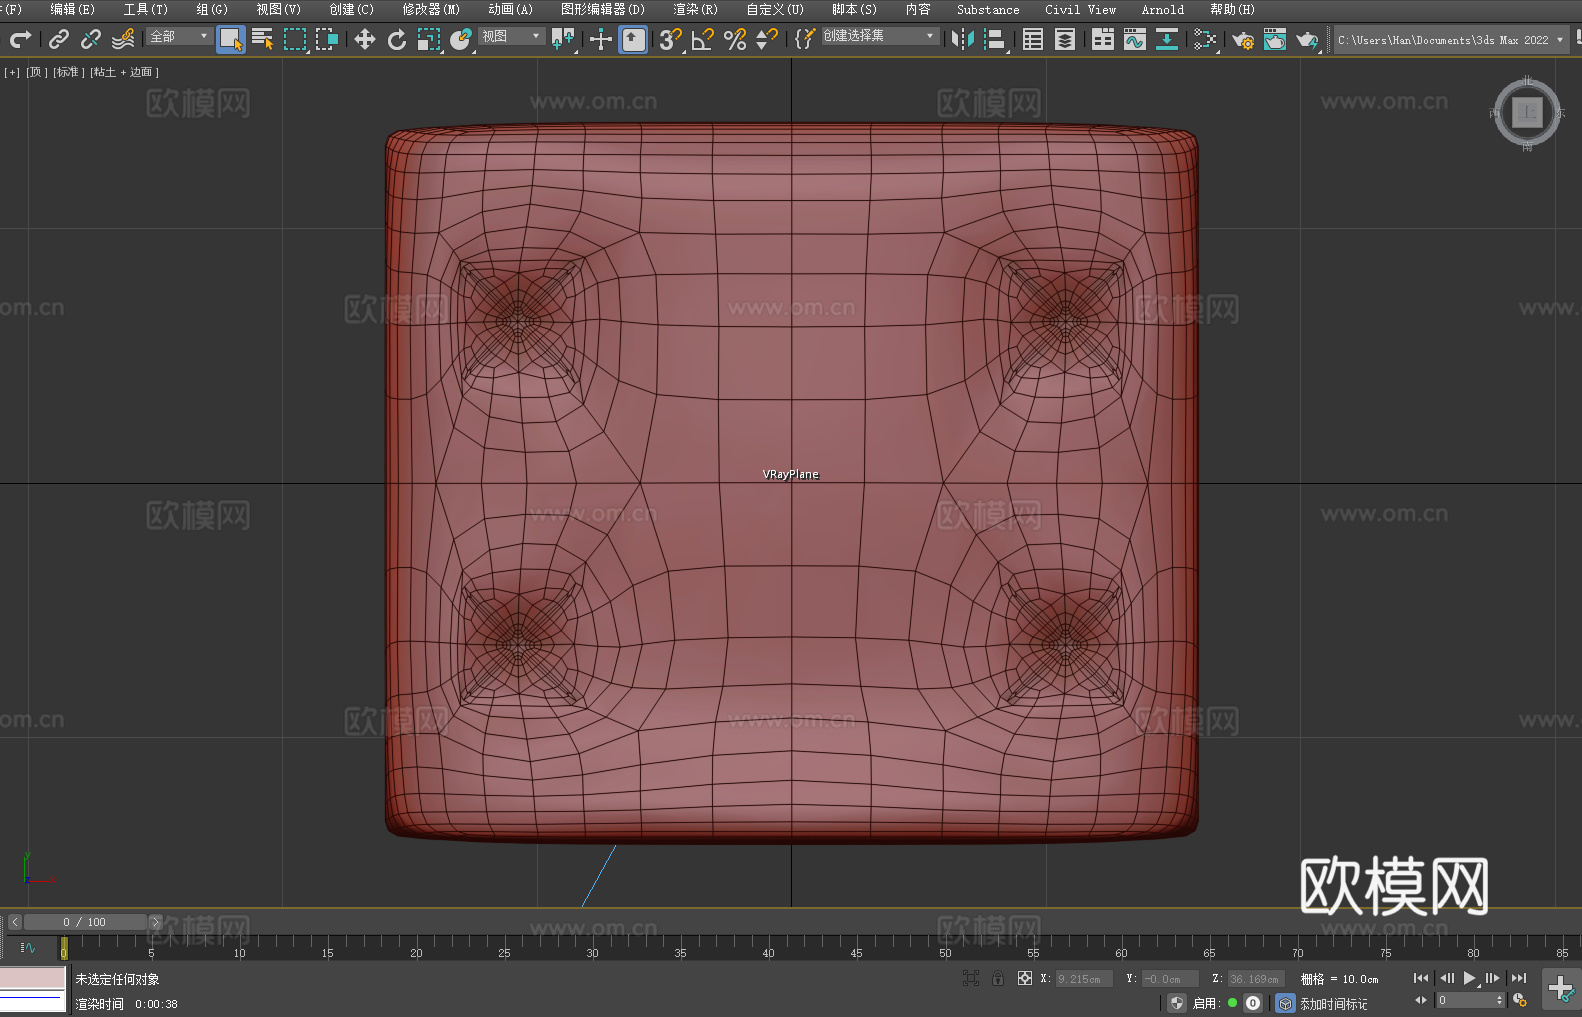Click Previous Frame playback button
1582x1017 pixels.
click(1446, 978)
